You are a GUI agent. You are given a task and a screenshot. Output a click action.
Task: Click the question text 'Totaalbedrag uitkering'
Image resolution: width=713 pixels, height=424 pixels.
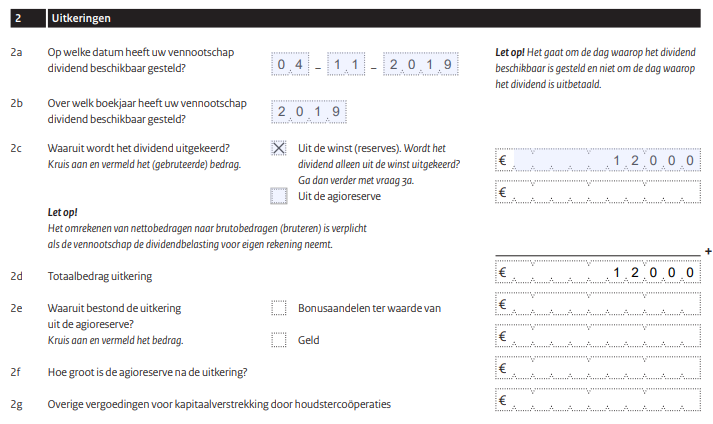[x=100, y=276]
